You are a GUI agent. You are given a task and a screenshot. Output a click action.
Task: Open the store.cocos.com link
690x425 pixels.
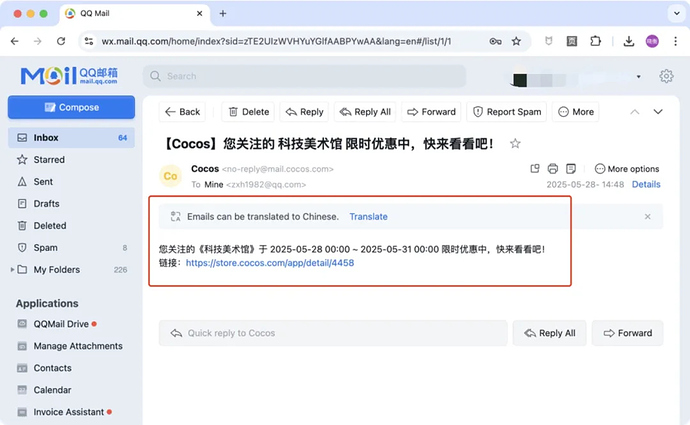[x=270, y=263]
